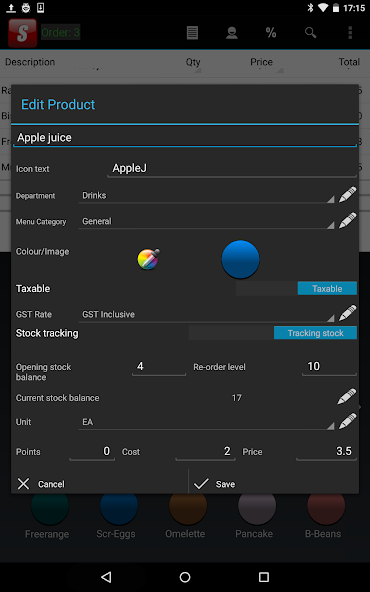
Task: Edit GST Rate with the pencil icon
Action: tap(347, 313)
